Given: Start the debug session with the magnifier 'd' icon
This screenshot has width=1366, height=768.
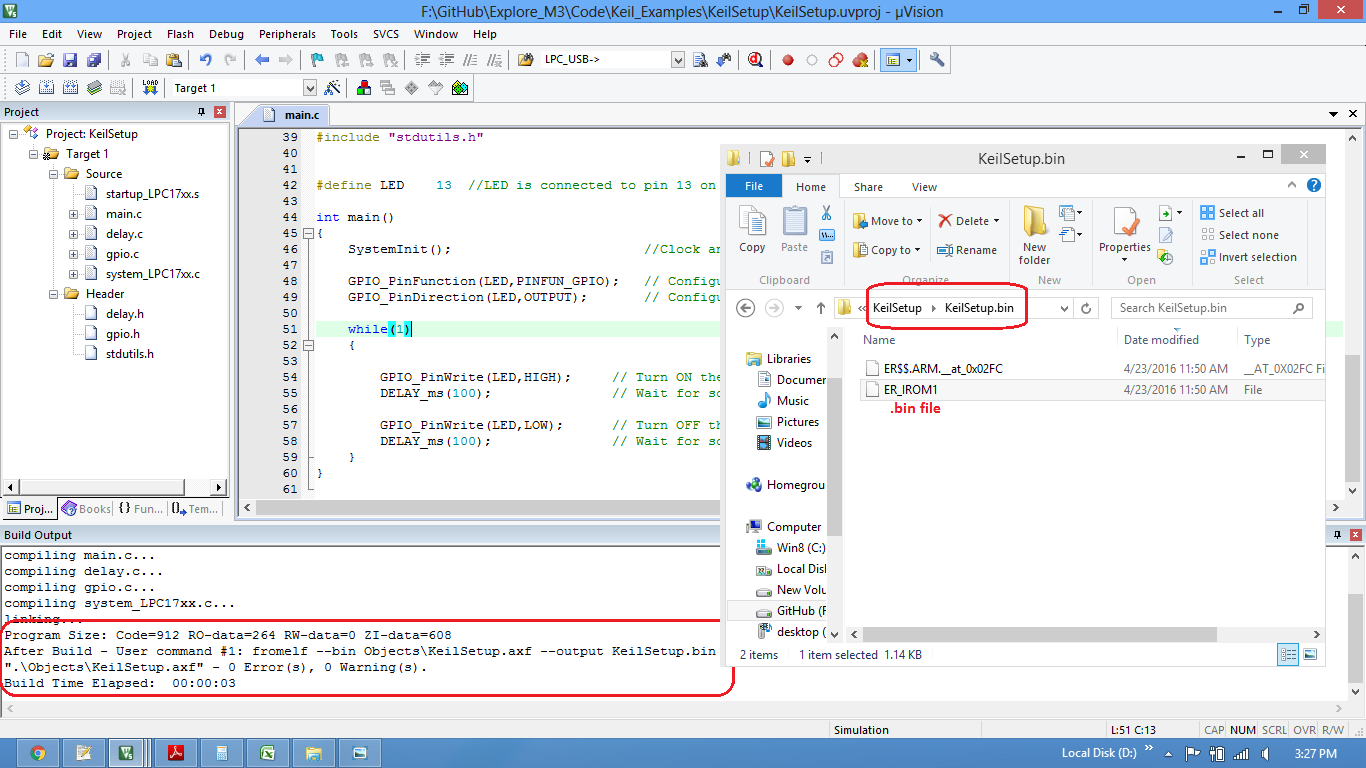Looking at the screenshot, I should click(756, 60).
